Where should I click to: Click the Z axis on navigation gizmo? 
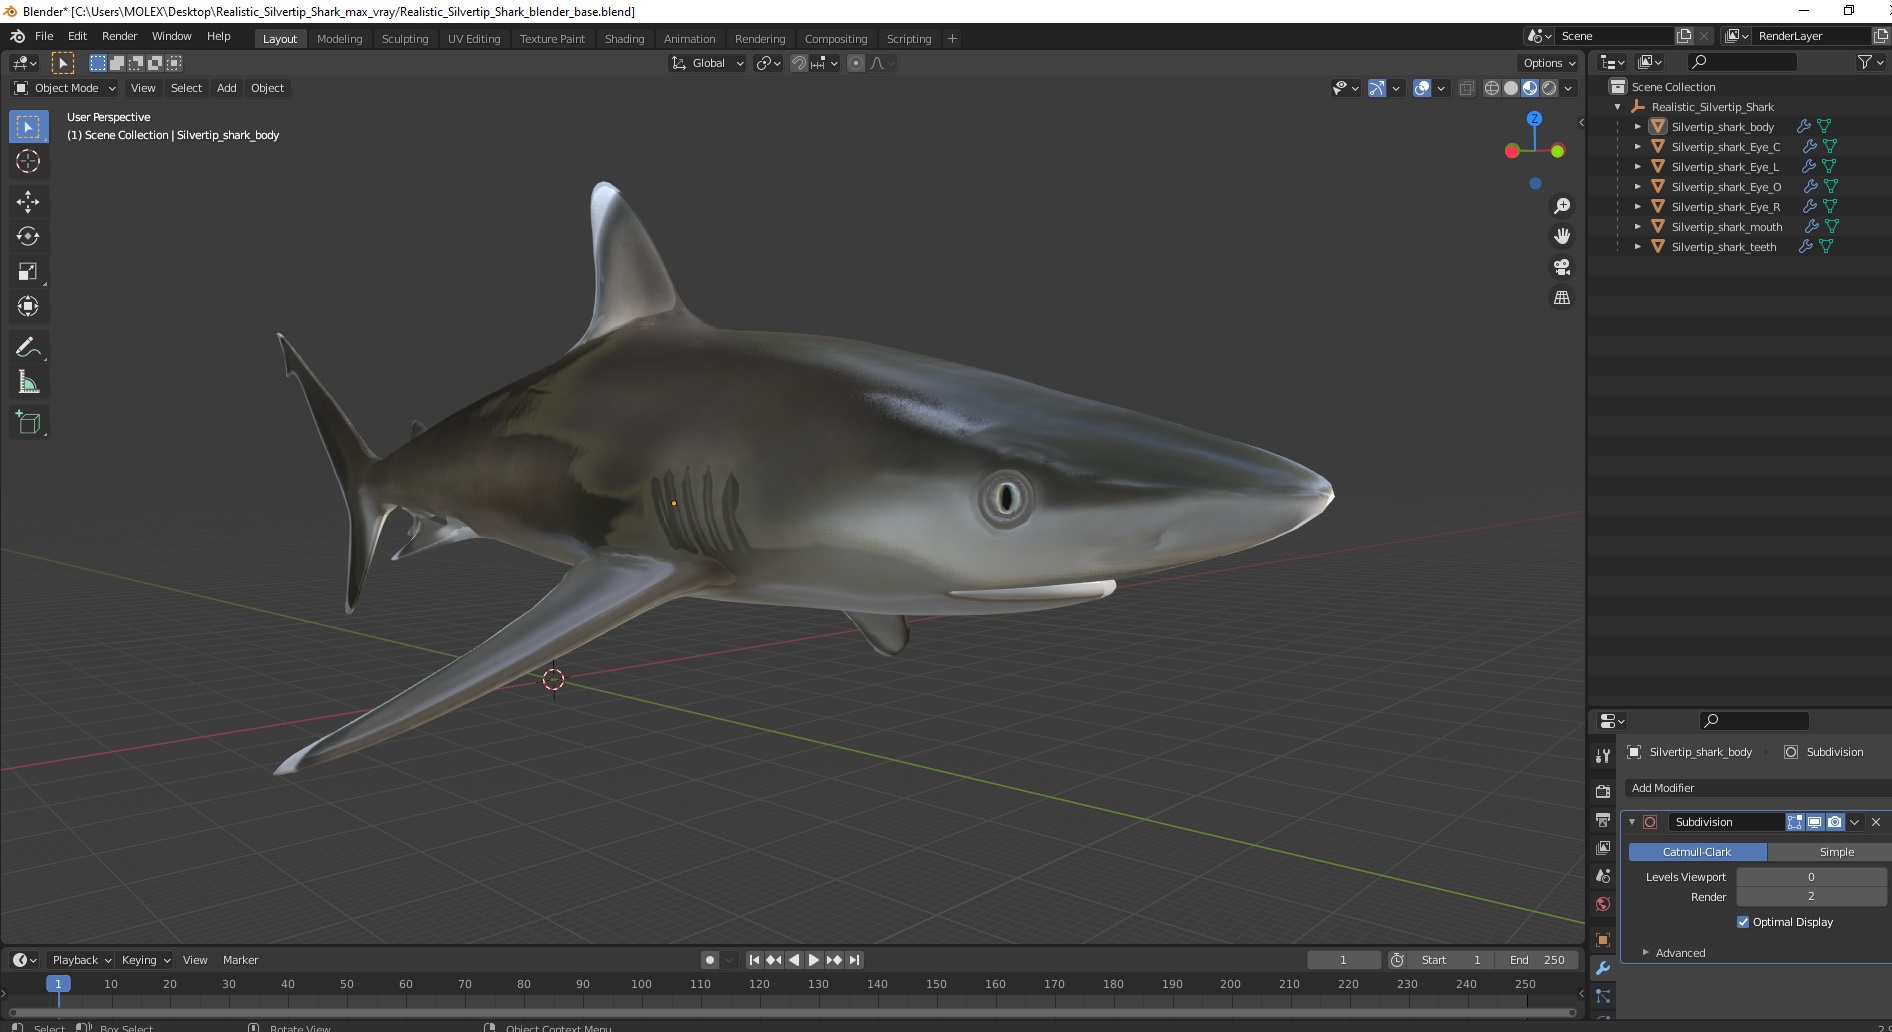click(1534, 118)
